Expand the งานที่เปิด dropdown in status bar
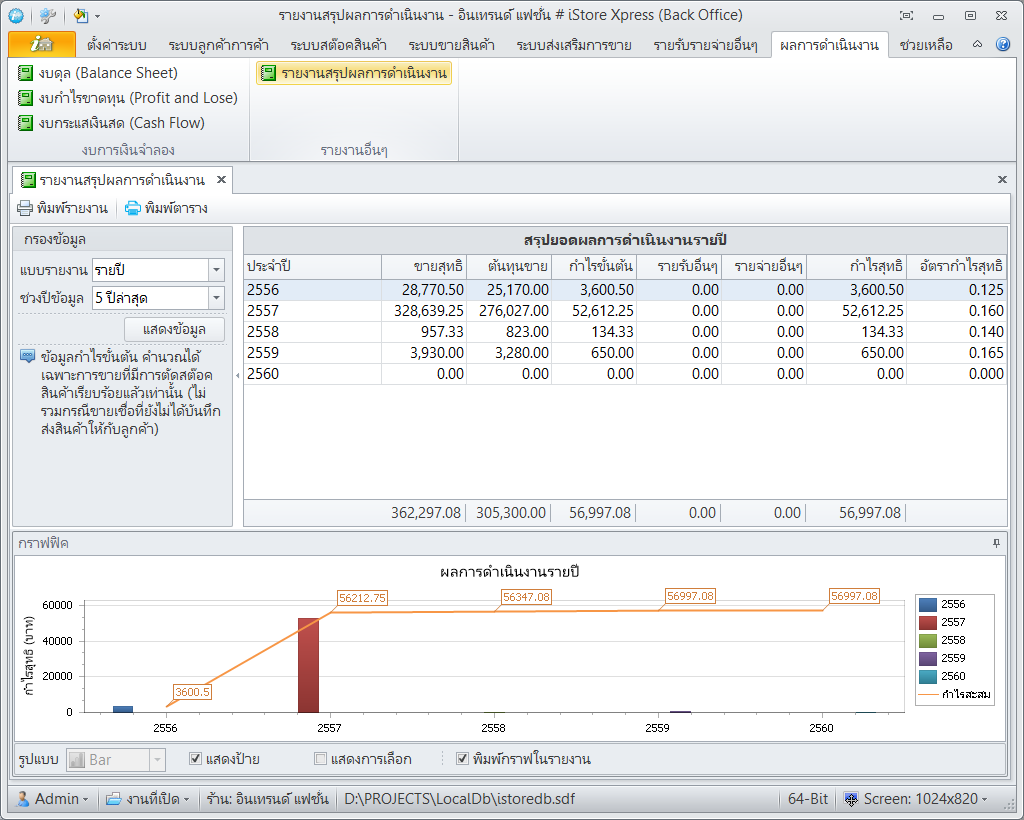1024x820 pixels. coord(186,799)
